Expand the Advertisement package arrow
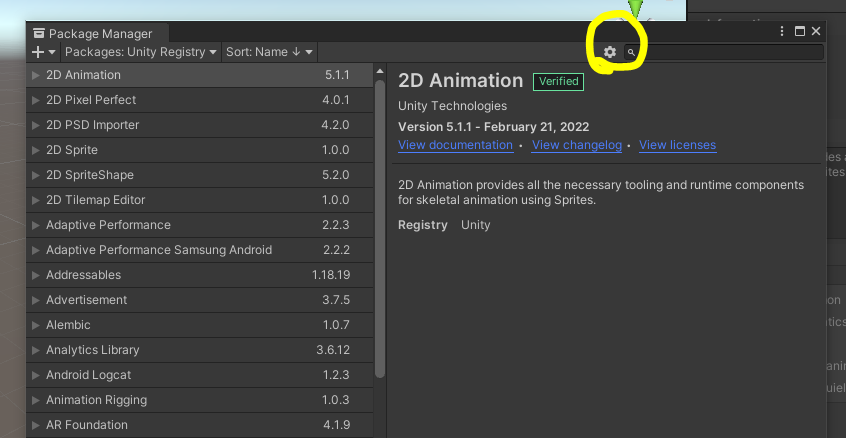 36,300
